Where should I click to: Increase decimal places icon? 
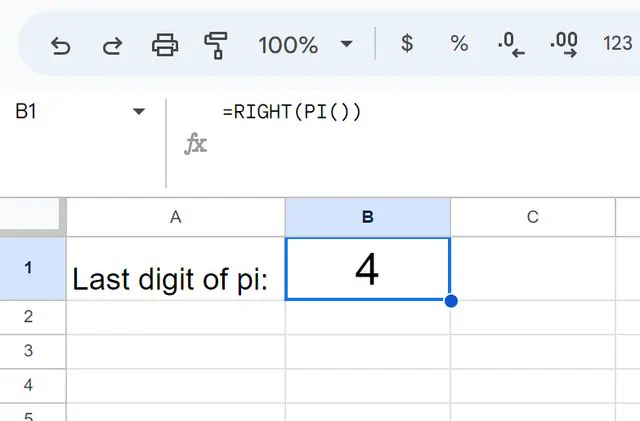(564, 45)
